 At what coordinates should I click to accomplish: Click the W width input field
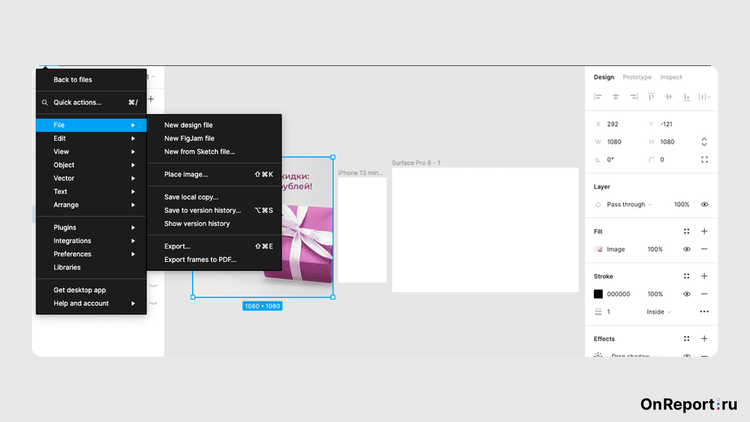pyautogui.click(x=620, y=142)
